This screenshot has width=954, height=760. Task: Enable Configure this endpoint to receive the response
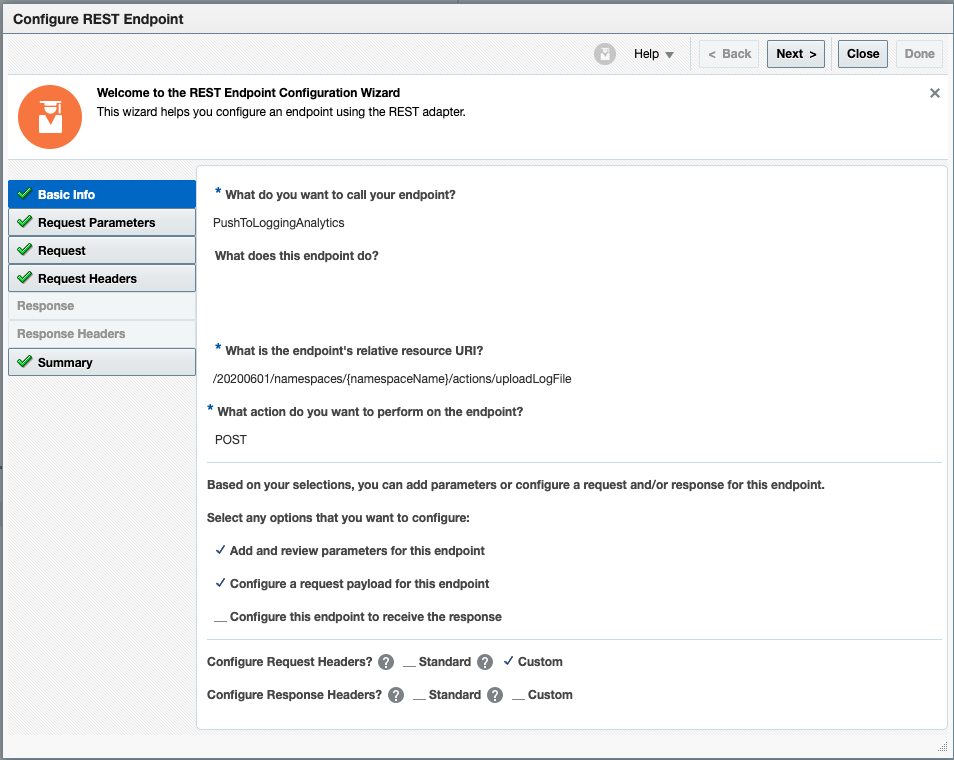221,616
